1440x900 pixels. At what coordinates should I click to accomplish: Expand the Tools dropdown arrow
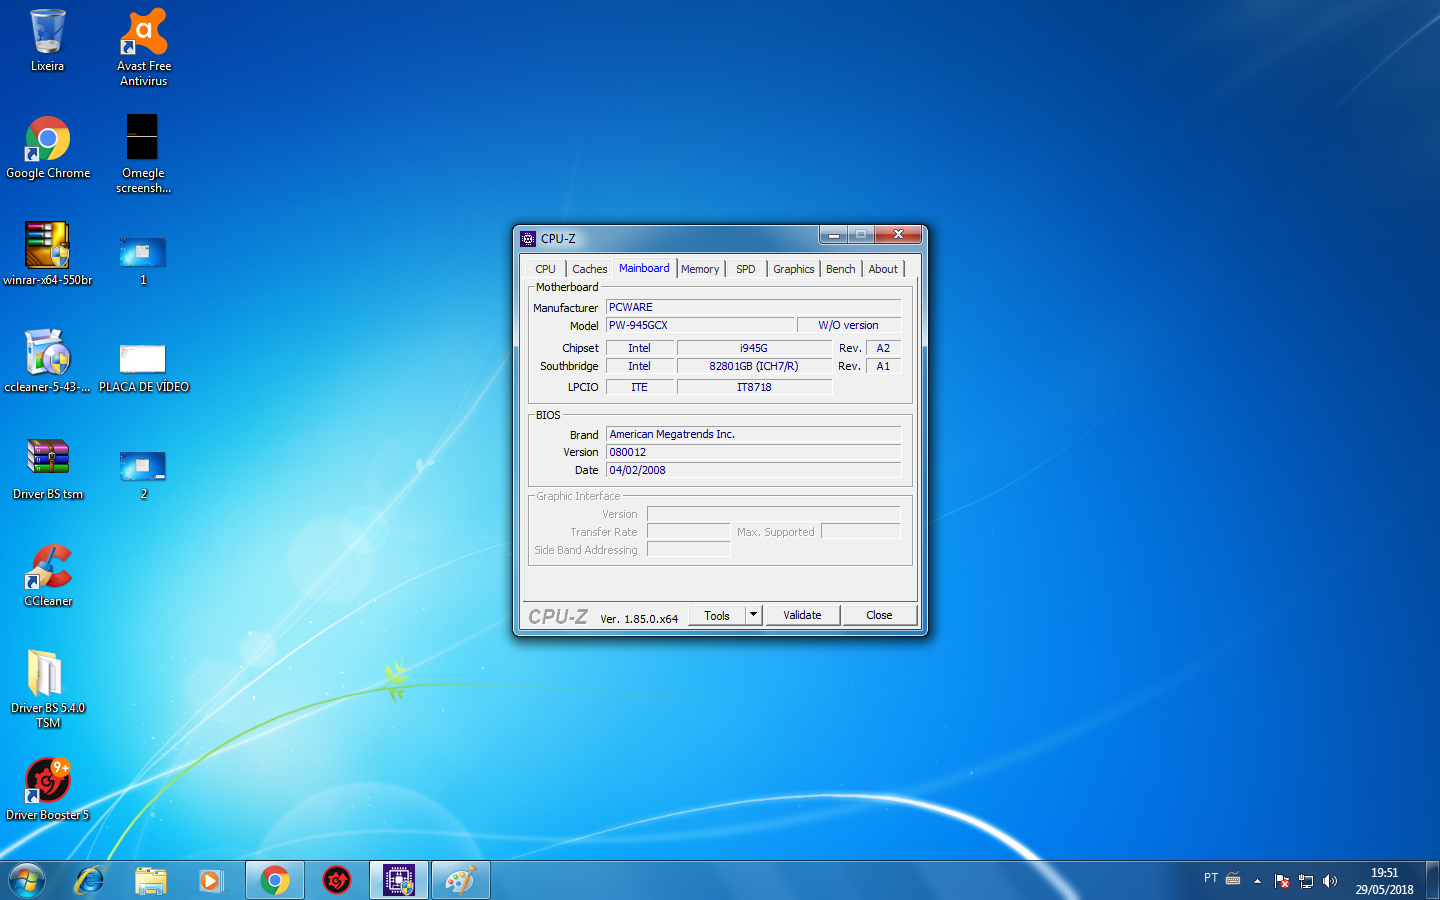pyautogui.click(x=754, y=615)
